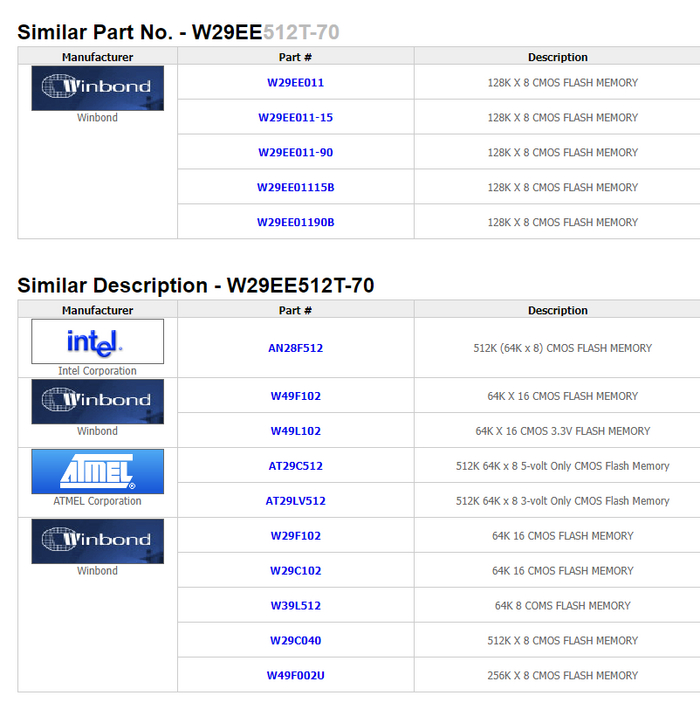Click 'Similar Part No. - W29EE512T-70' heading
This screenshot has width=700, height=716.
pyautogui.click(x=178, y=32)
